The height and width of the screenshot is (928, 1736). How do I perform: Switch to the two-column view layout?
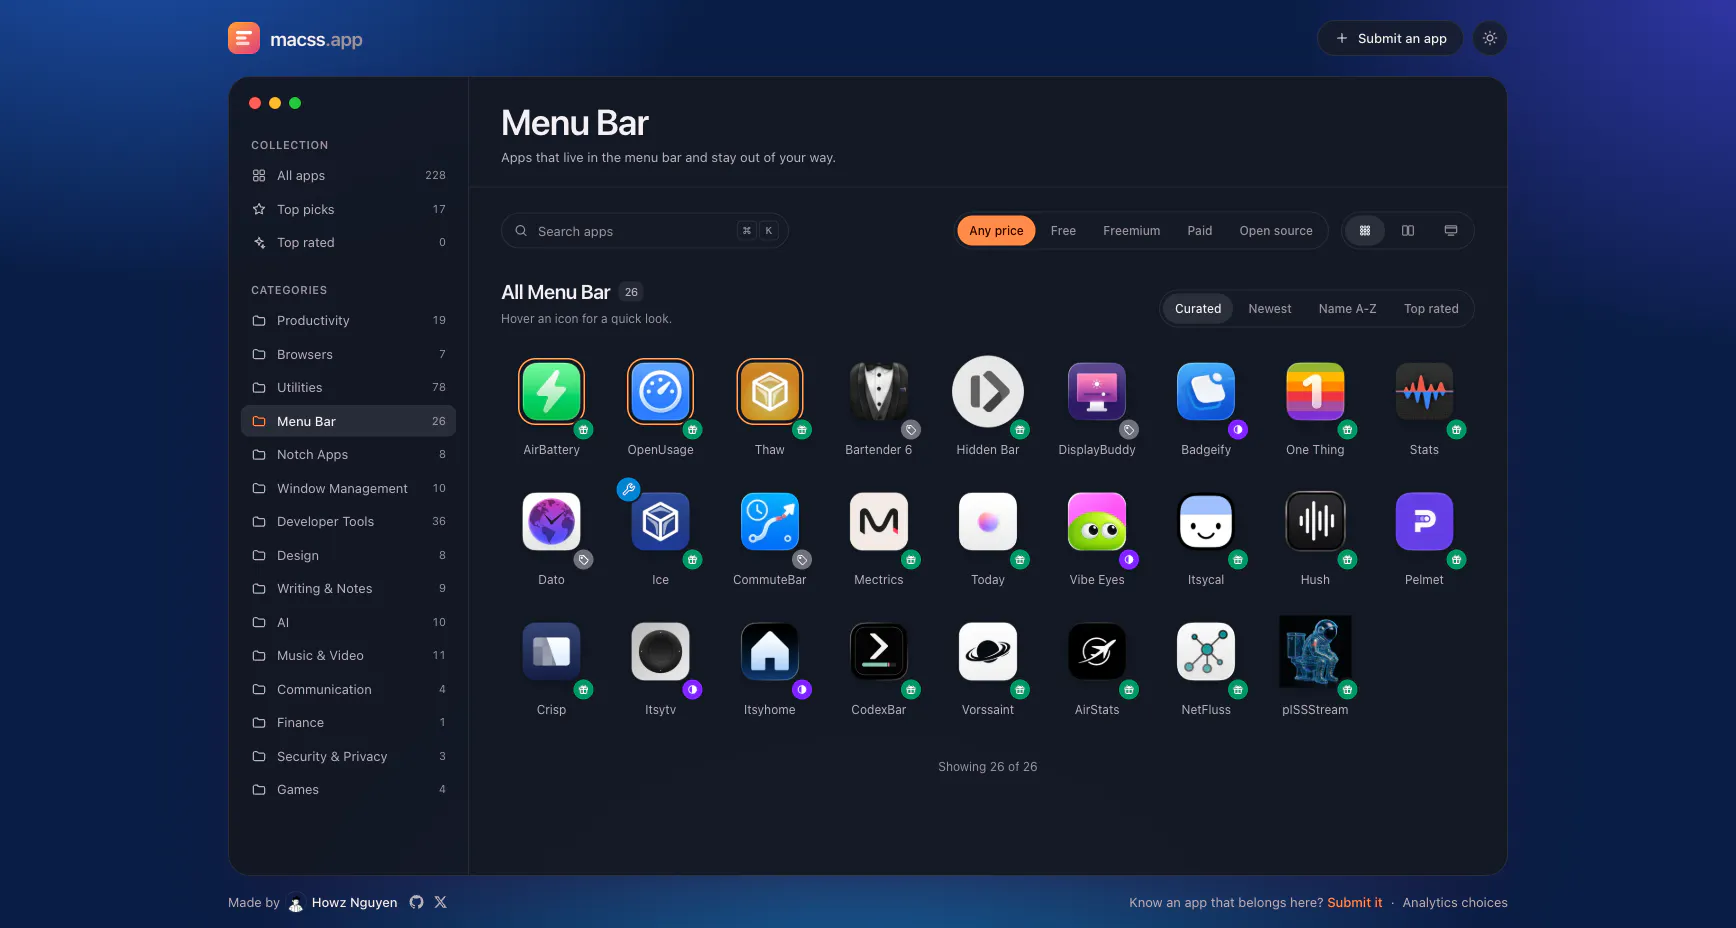(1407, 231)
